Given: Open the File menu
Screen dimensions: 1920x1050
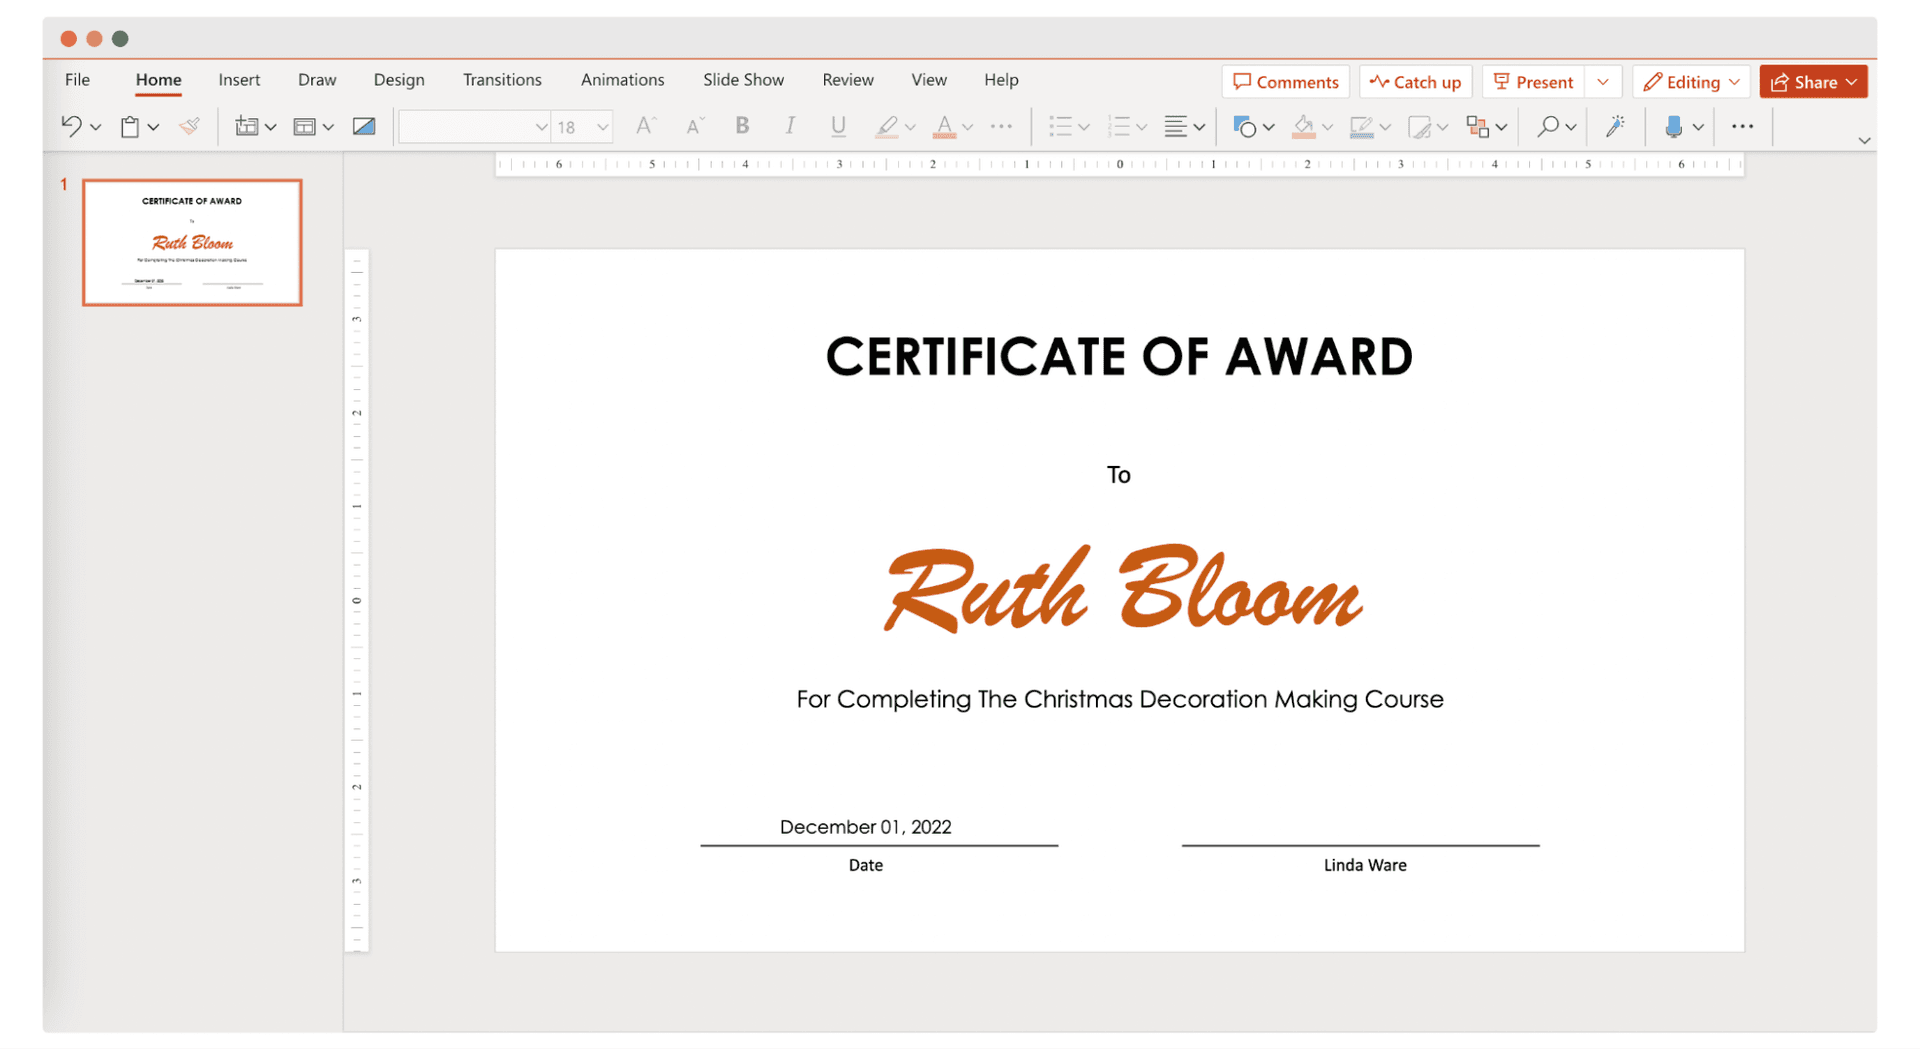Looking at the screenshot, I should pos(78,80).
